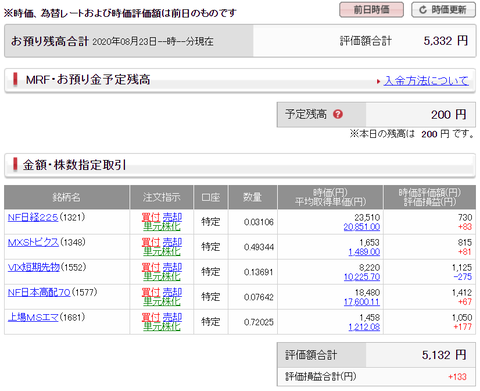Viewport: 480px width, 391px height.
Task: Open NF日経225 stock link
Action: 33,217
